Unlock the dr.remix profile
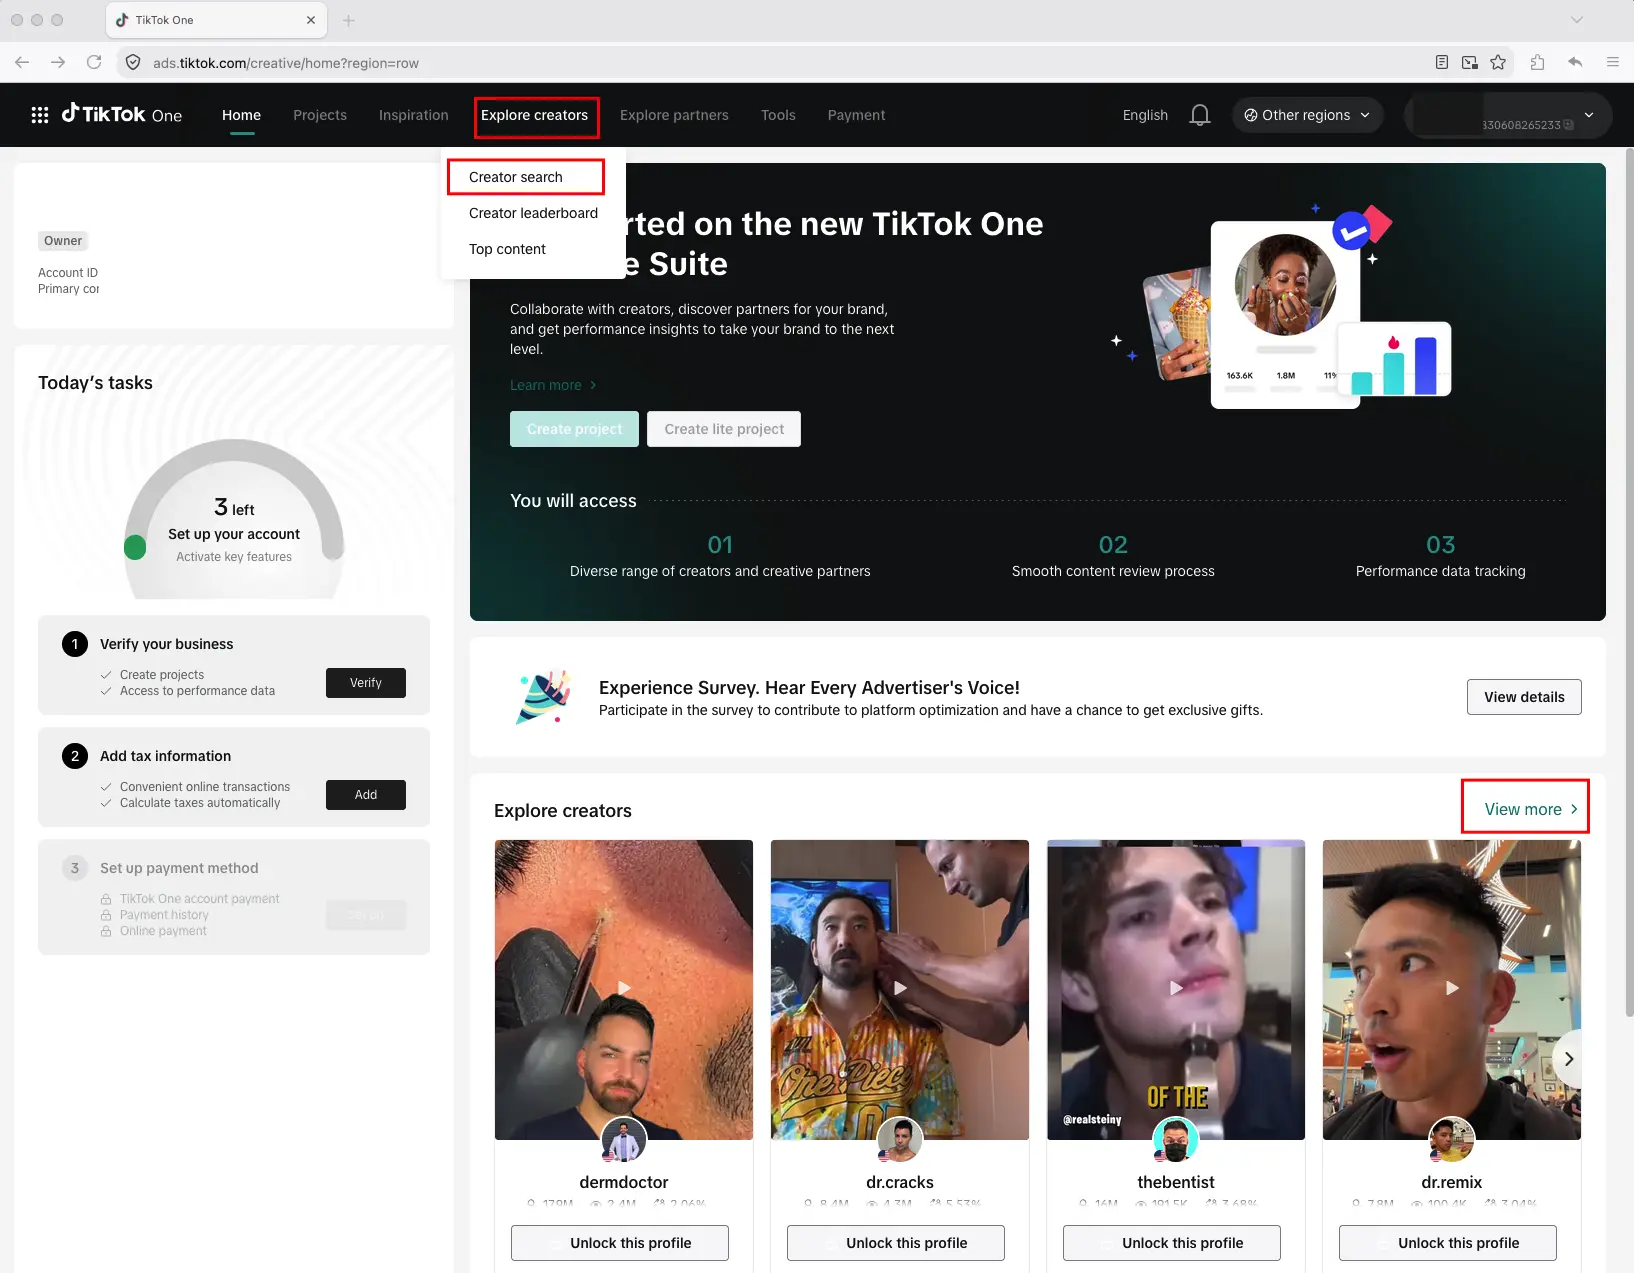The image size is (1634, 1273). (x=1448, y=1243)
